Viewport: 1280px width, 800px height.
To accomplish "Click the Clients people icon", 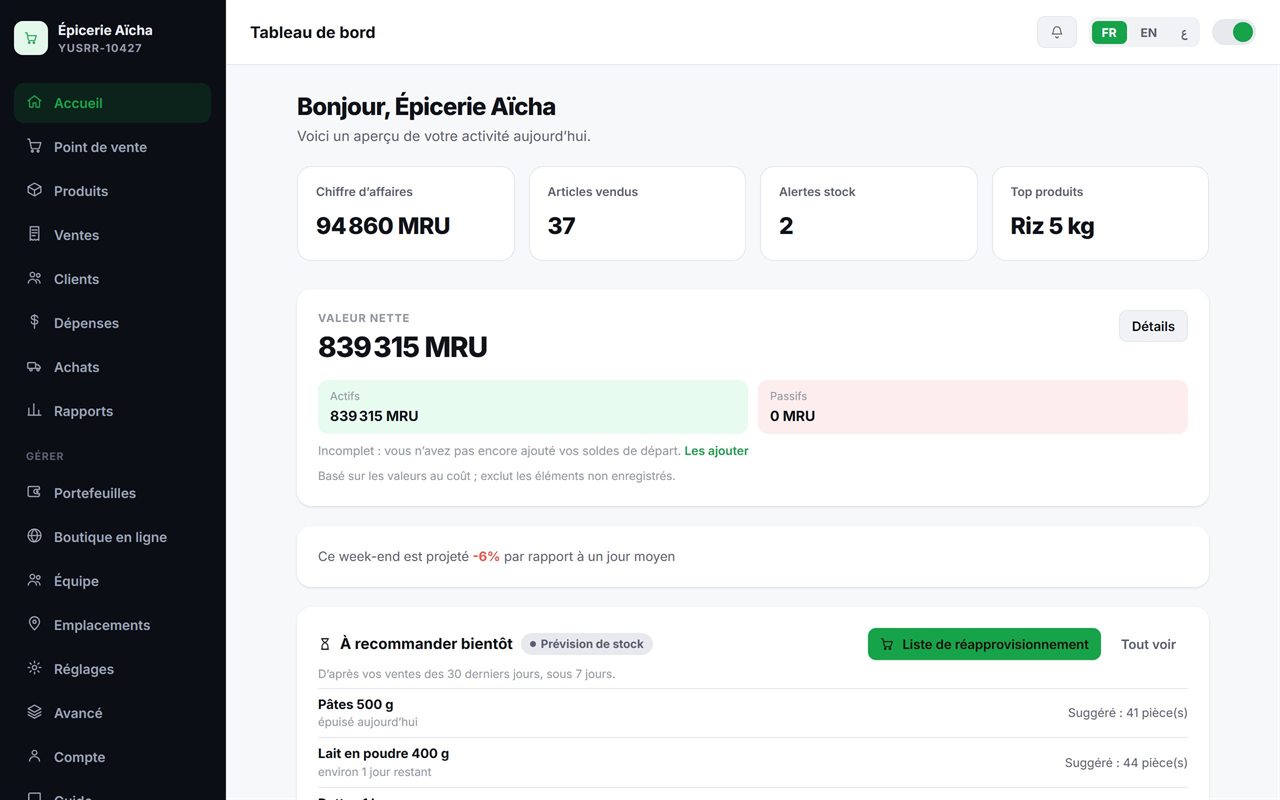I will coord(34,278).
